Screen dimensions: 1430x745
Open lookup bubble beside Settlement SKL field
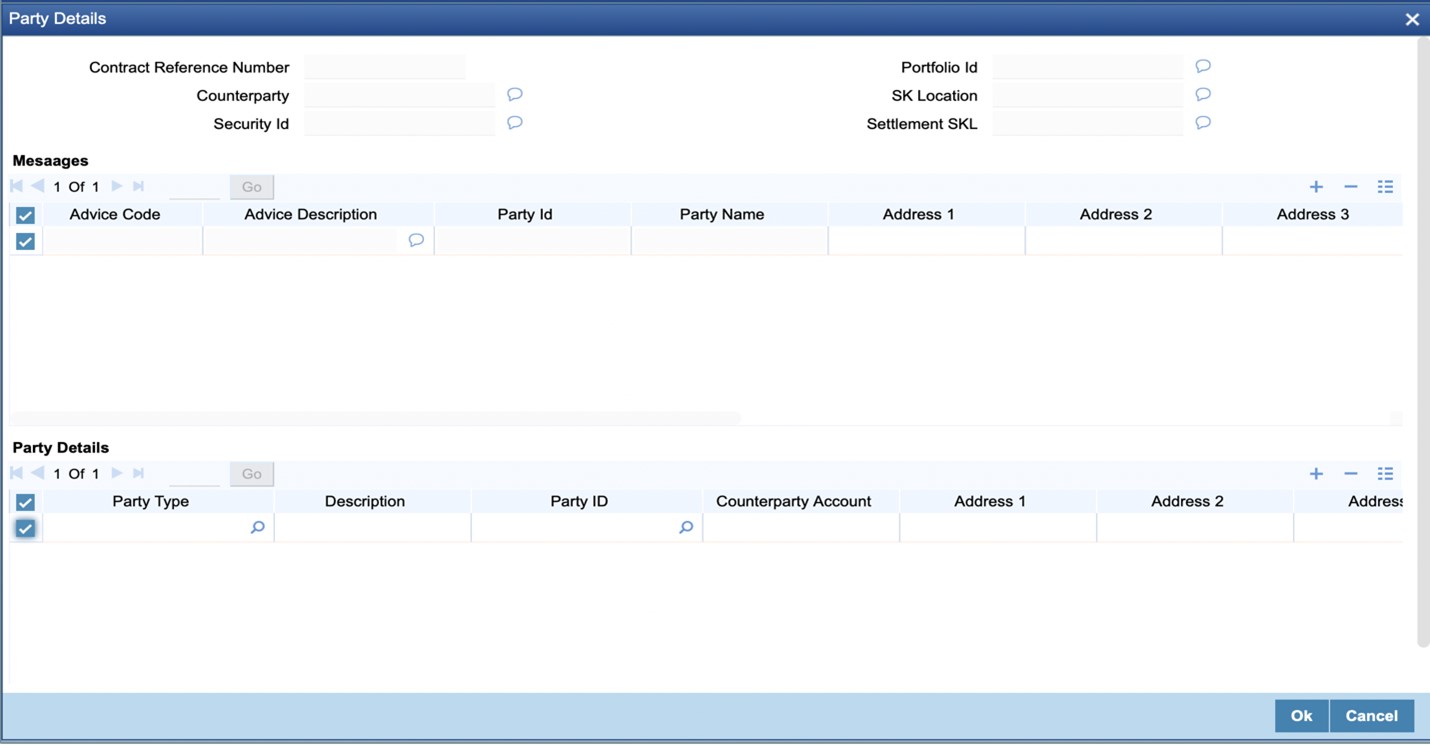tap(1203, 122)
